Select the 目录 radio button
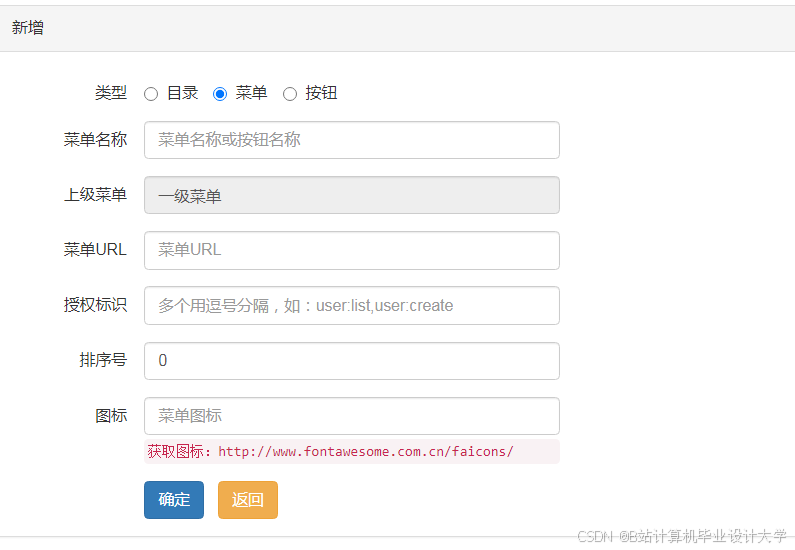The width and height of the screenshot is (795, 550). [151, 94]
